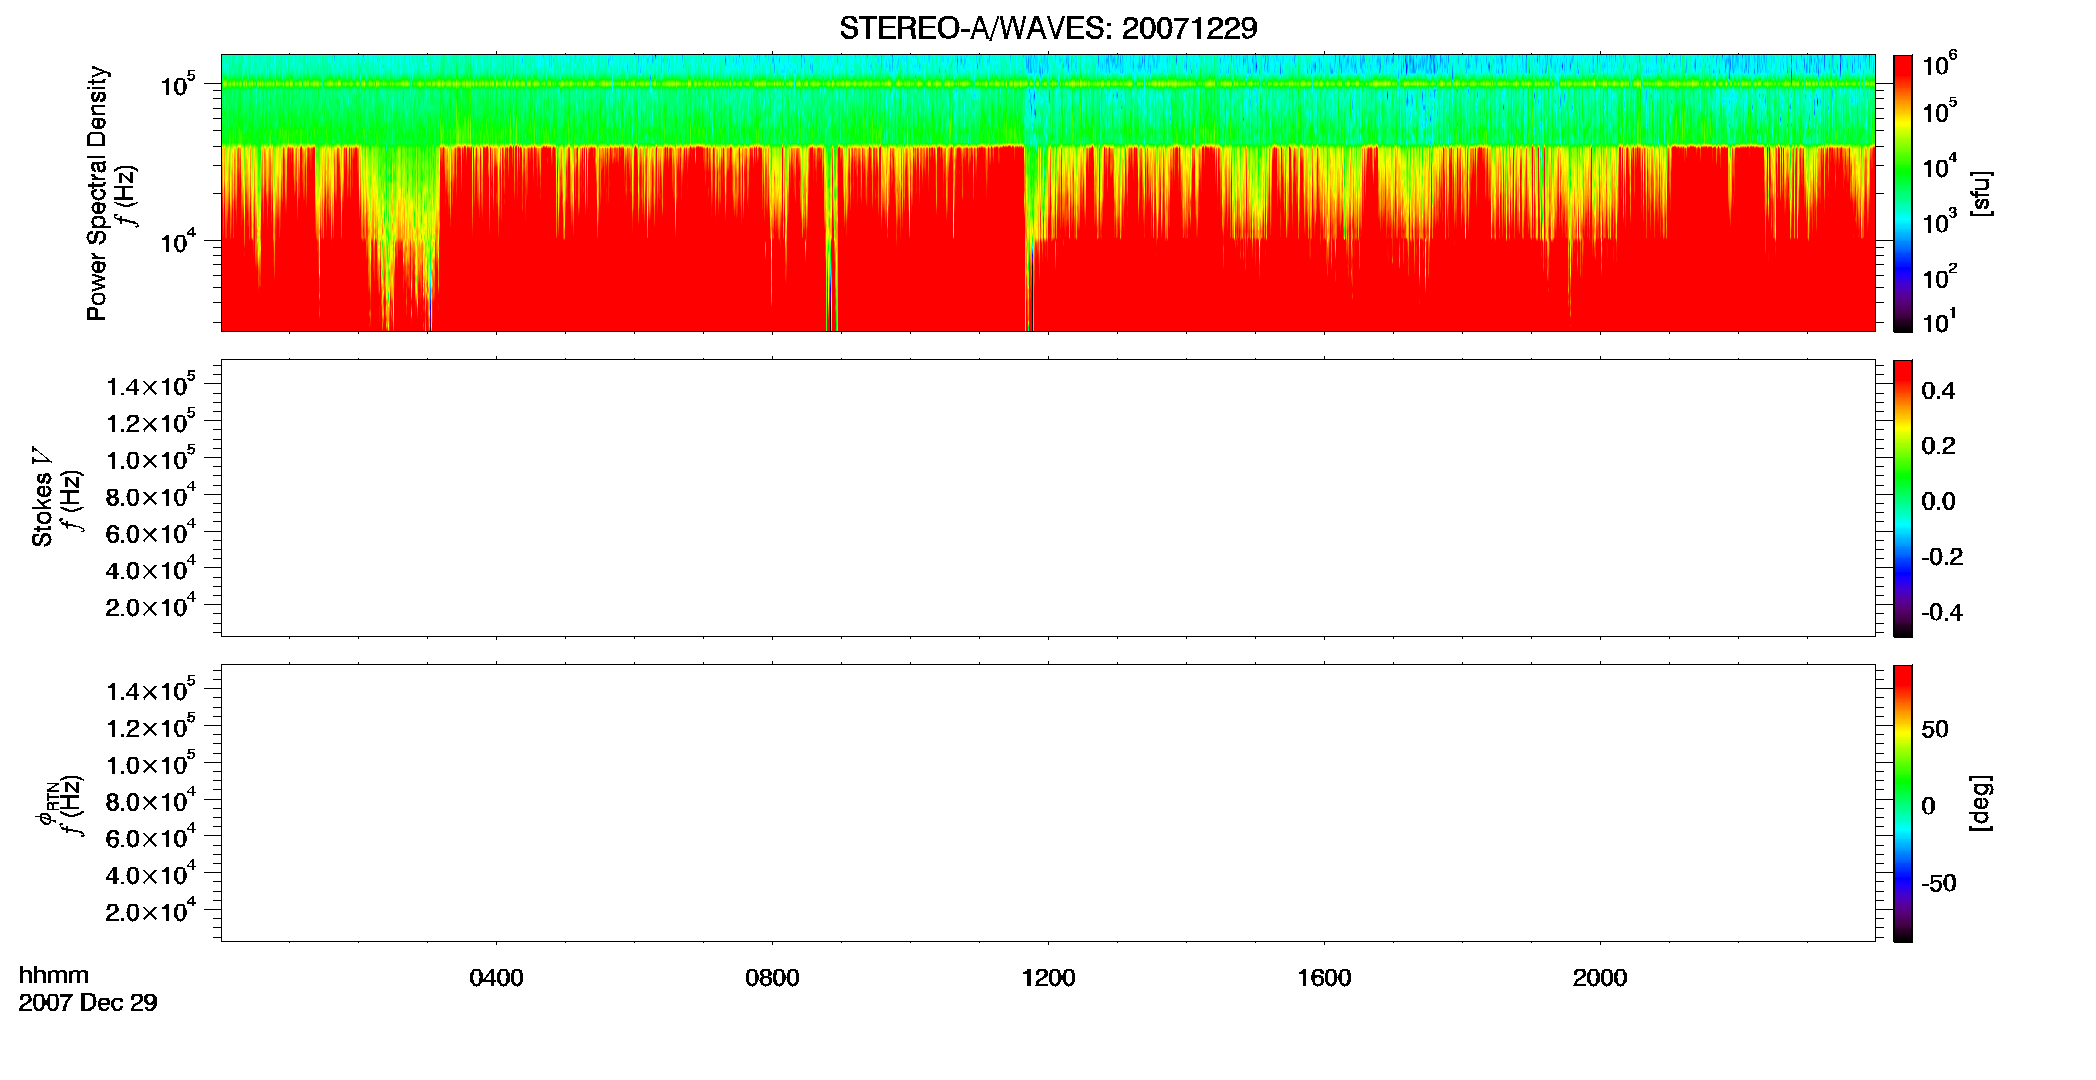Click the power spectral density color bar
This screenshot has width=2096, height=1080.
click(1903, 193)
